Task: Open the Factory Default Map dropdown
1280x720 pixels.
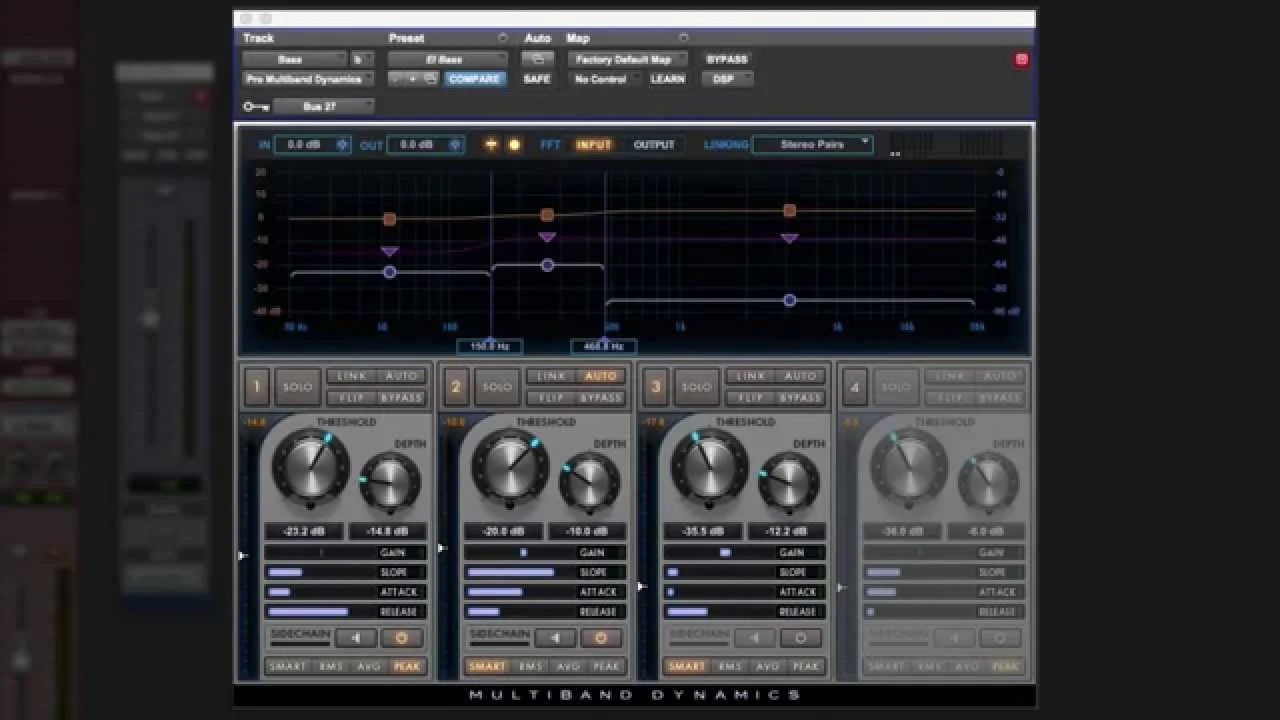Action: click(x=628, y=59)
